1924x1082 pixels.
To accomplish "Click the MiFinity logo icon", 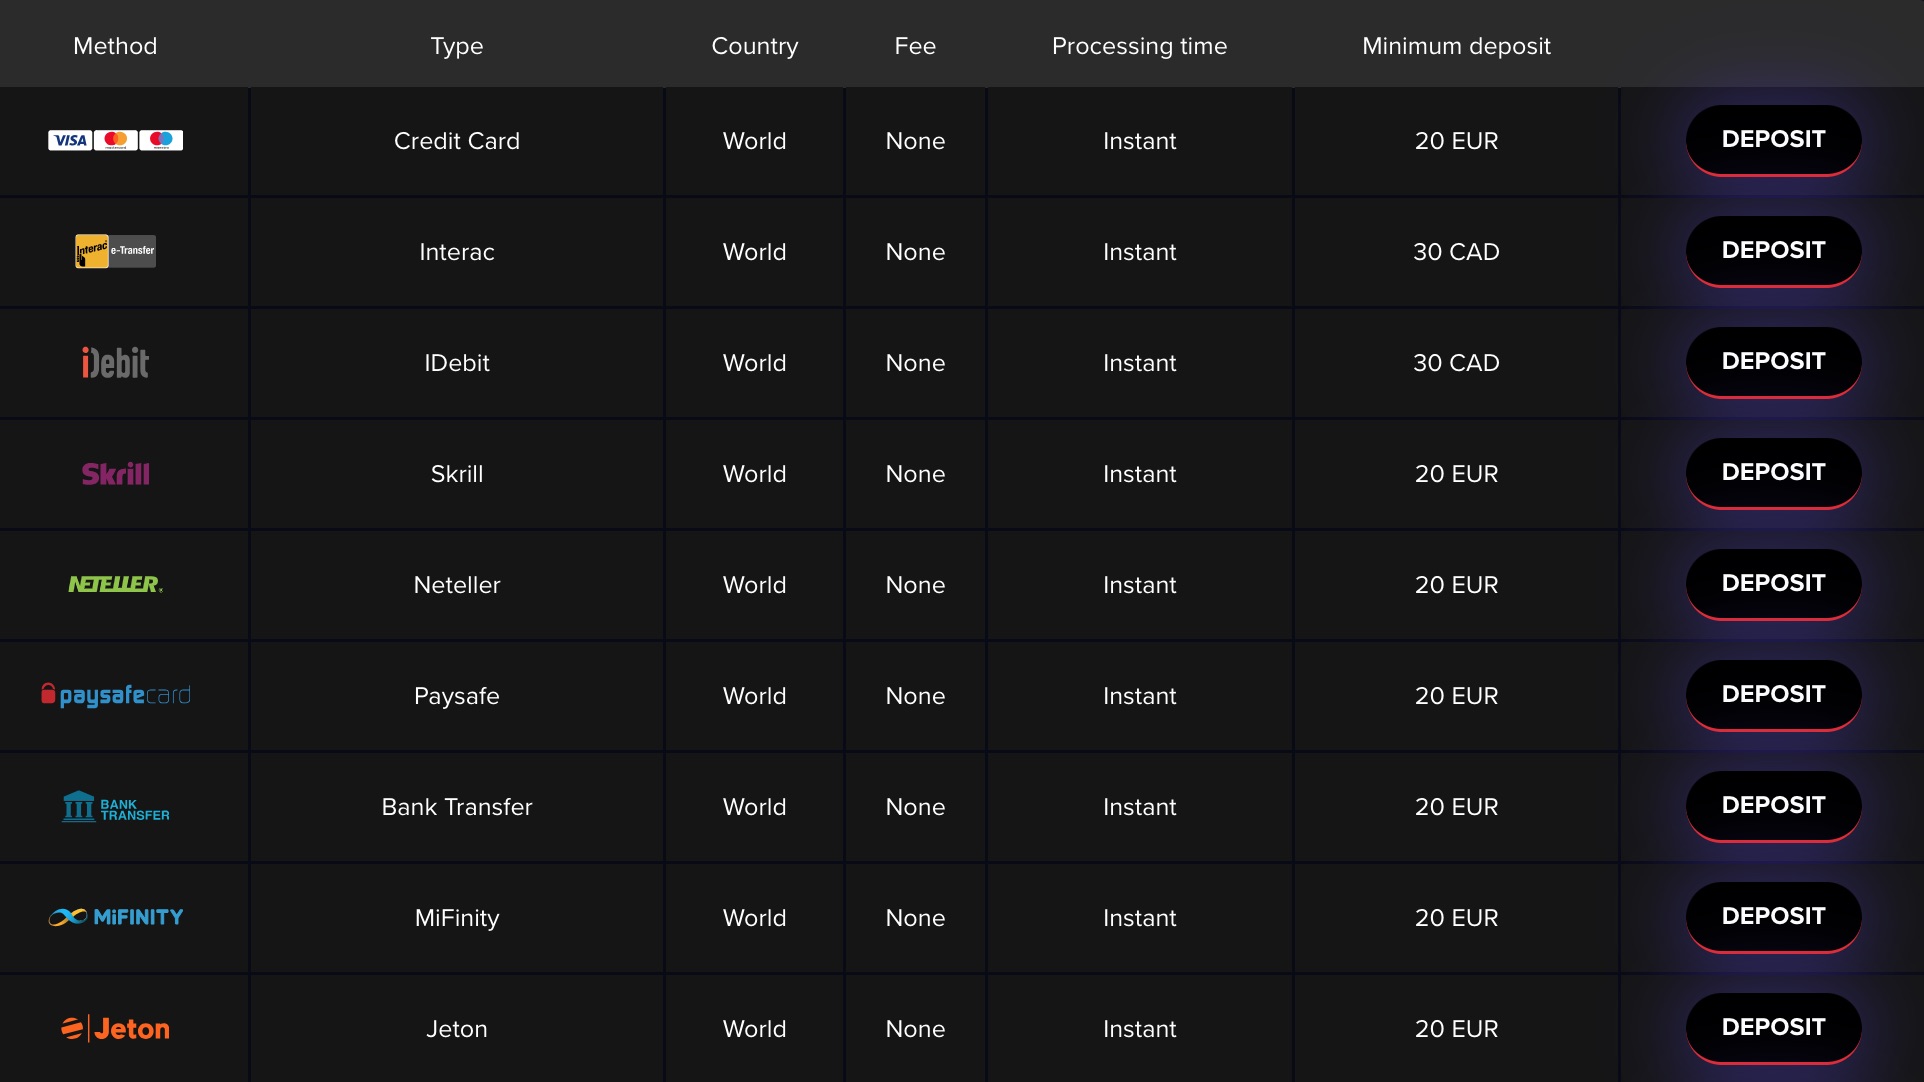I will pyautogui.click(x=115, y=917).
